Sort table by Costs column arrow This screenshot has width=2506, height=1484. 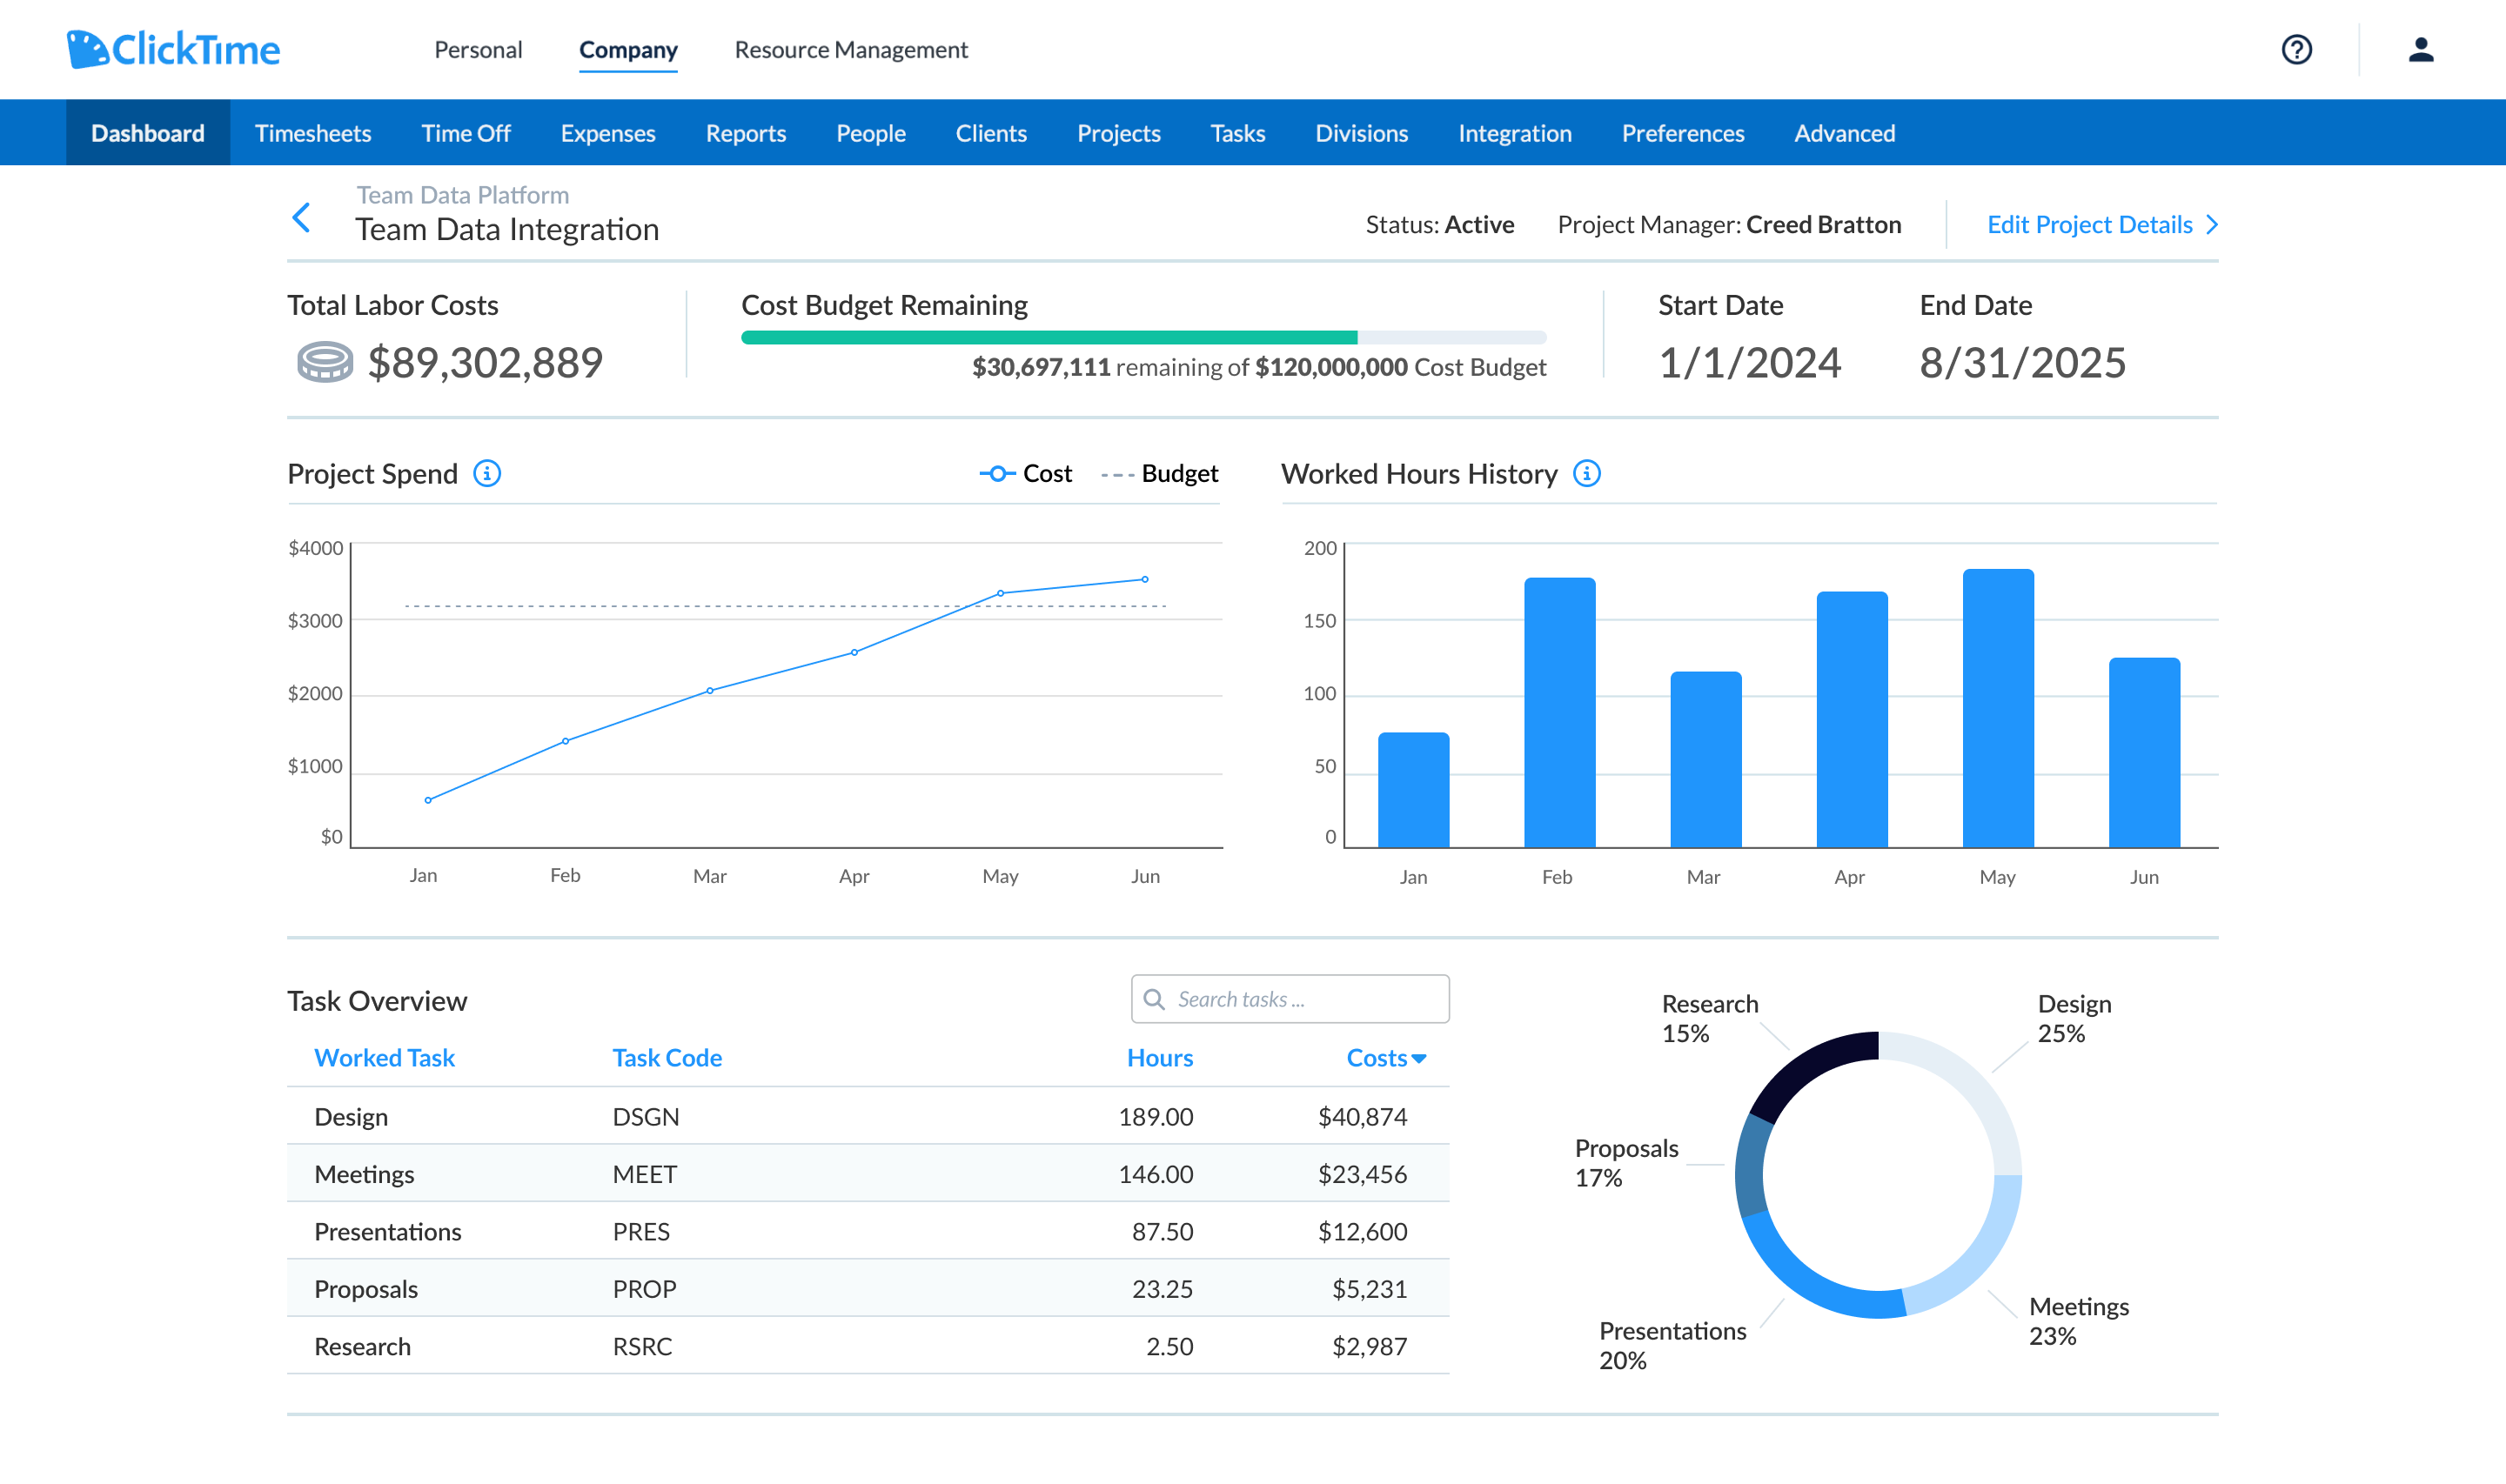click(x=1419, y=1058)
